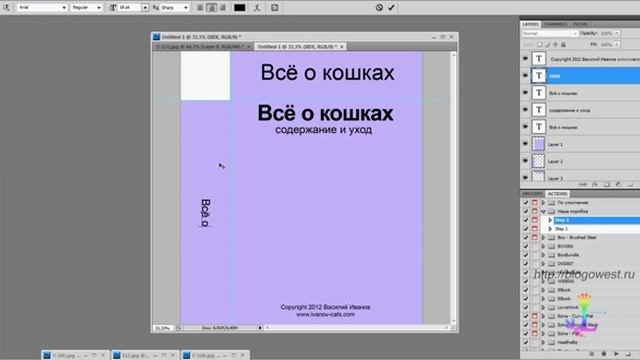Open the black text color swatch
Viewport: 640px width, 360px height.
tap(240, 7)
